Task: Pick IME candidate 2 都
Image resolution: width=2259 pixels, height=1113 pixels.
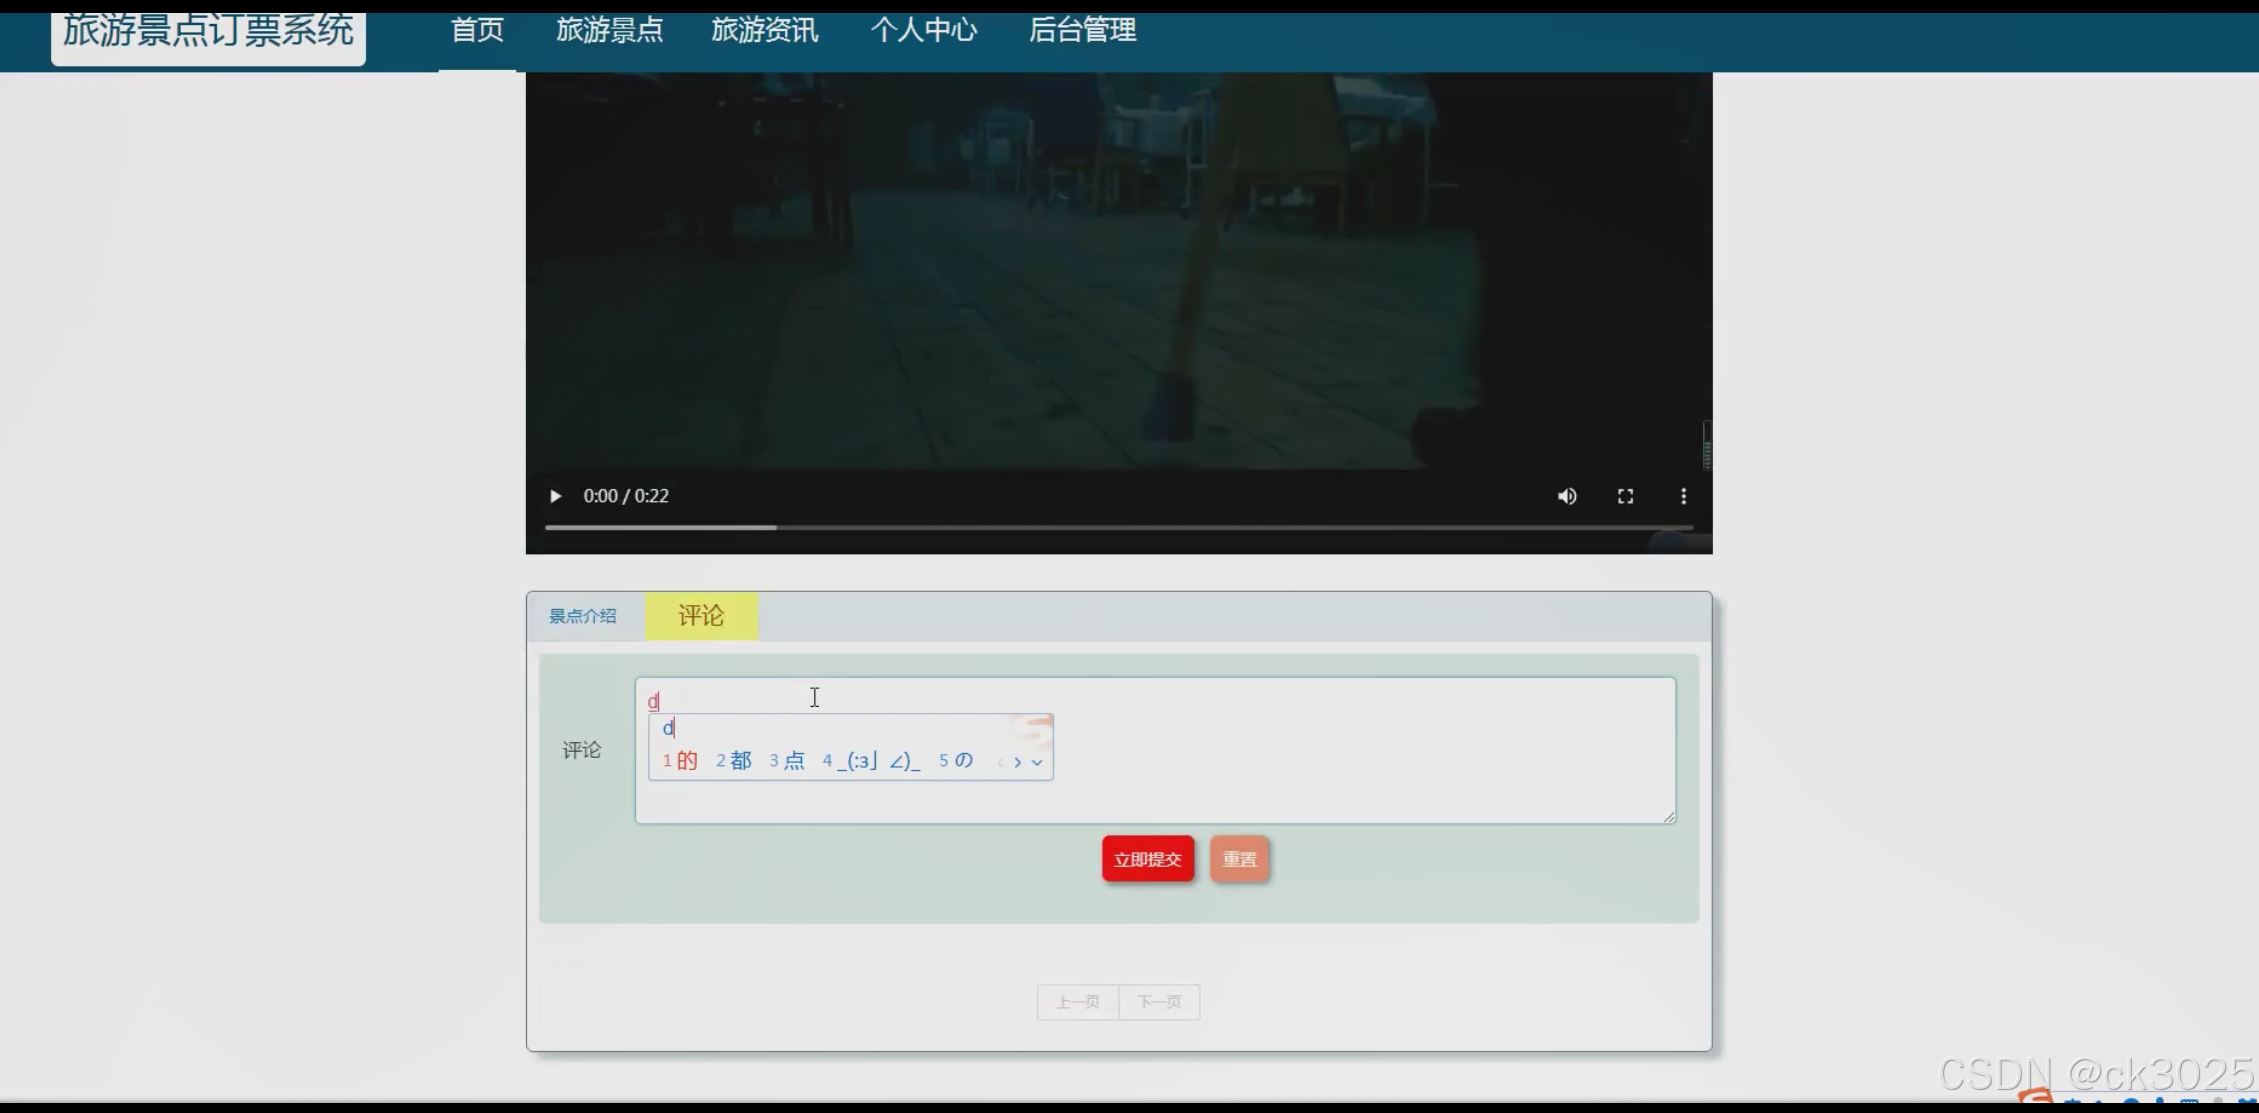Action: pos(734,761)
